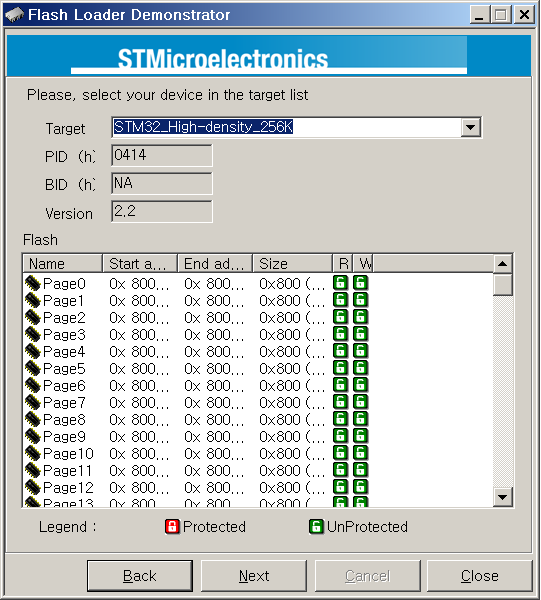Click Page10 read-protection lock icon

point(341,453)
